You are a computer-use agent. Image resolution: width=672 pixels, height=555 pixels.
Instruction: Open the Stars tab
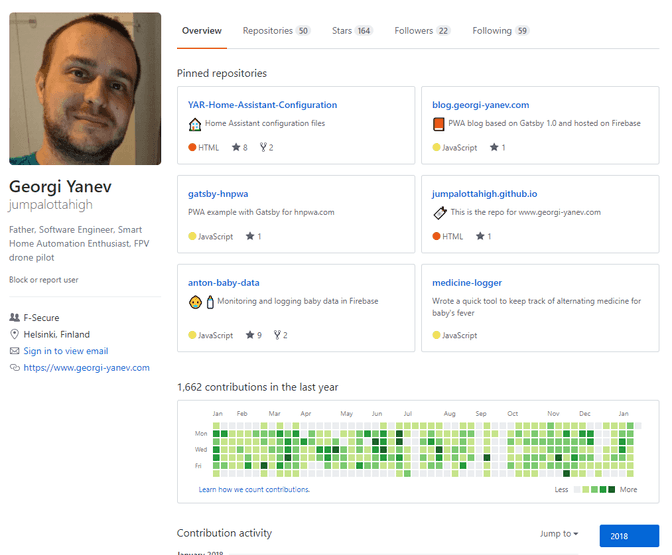pos(352,31)
